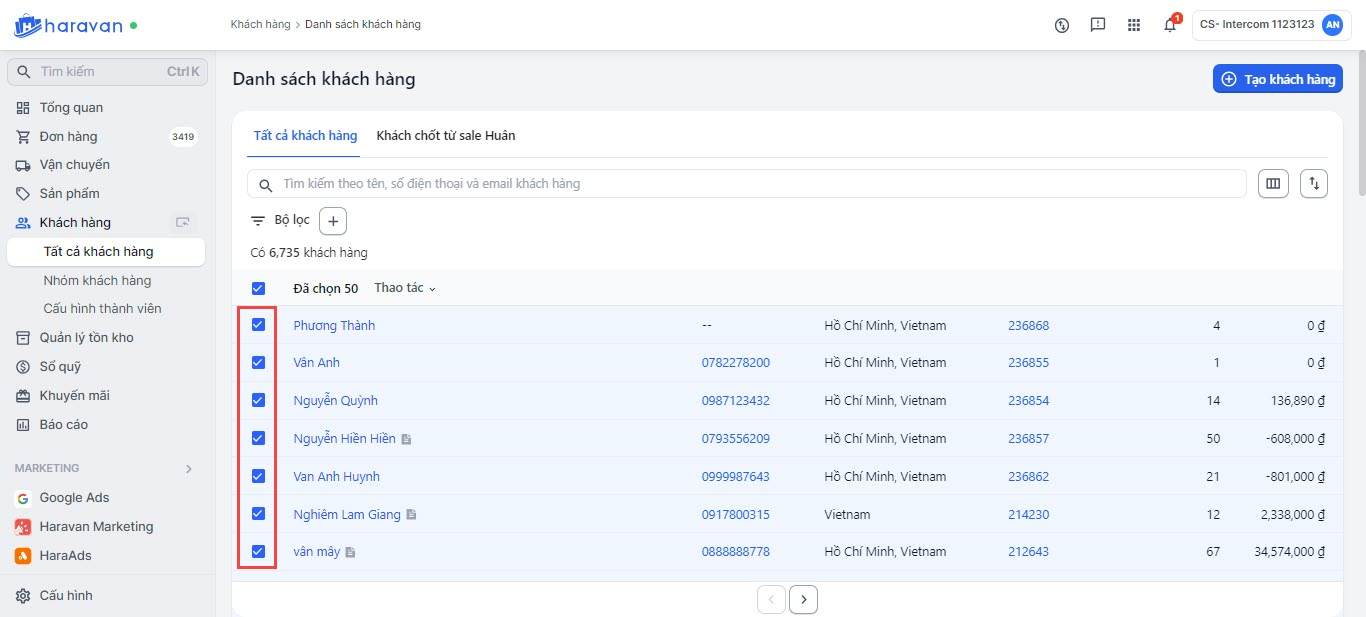The height and width of the screenshot is (617, 1366).
Task: Click the notification bell icon
Action: 1169,25
